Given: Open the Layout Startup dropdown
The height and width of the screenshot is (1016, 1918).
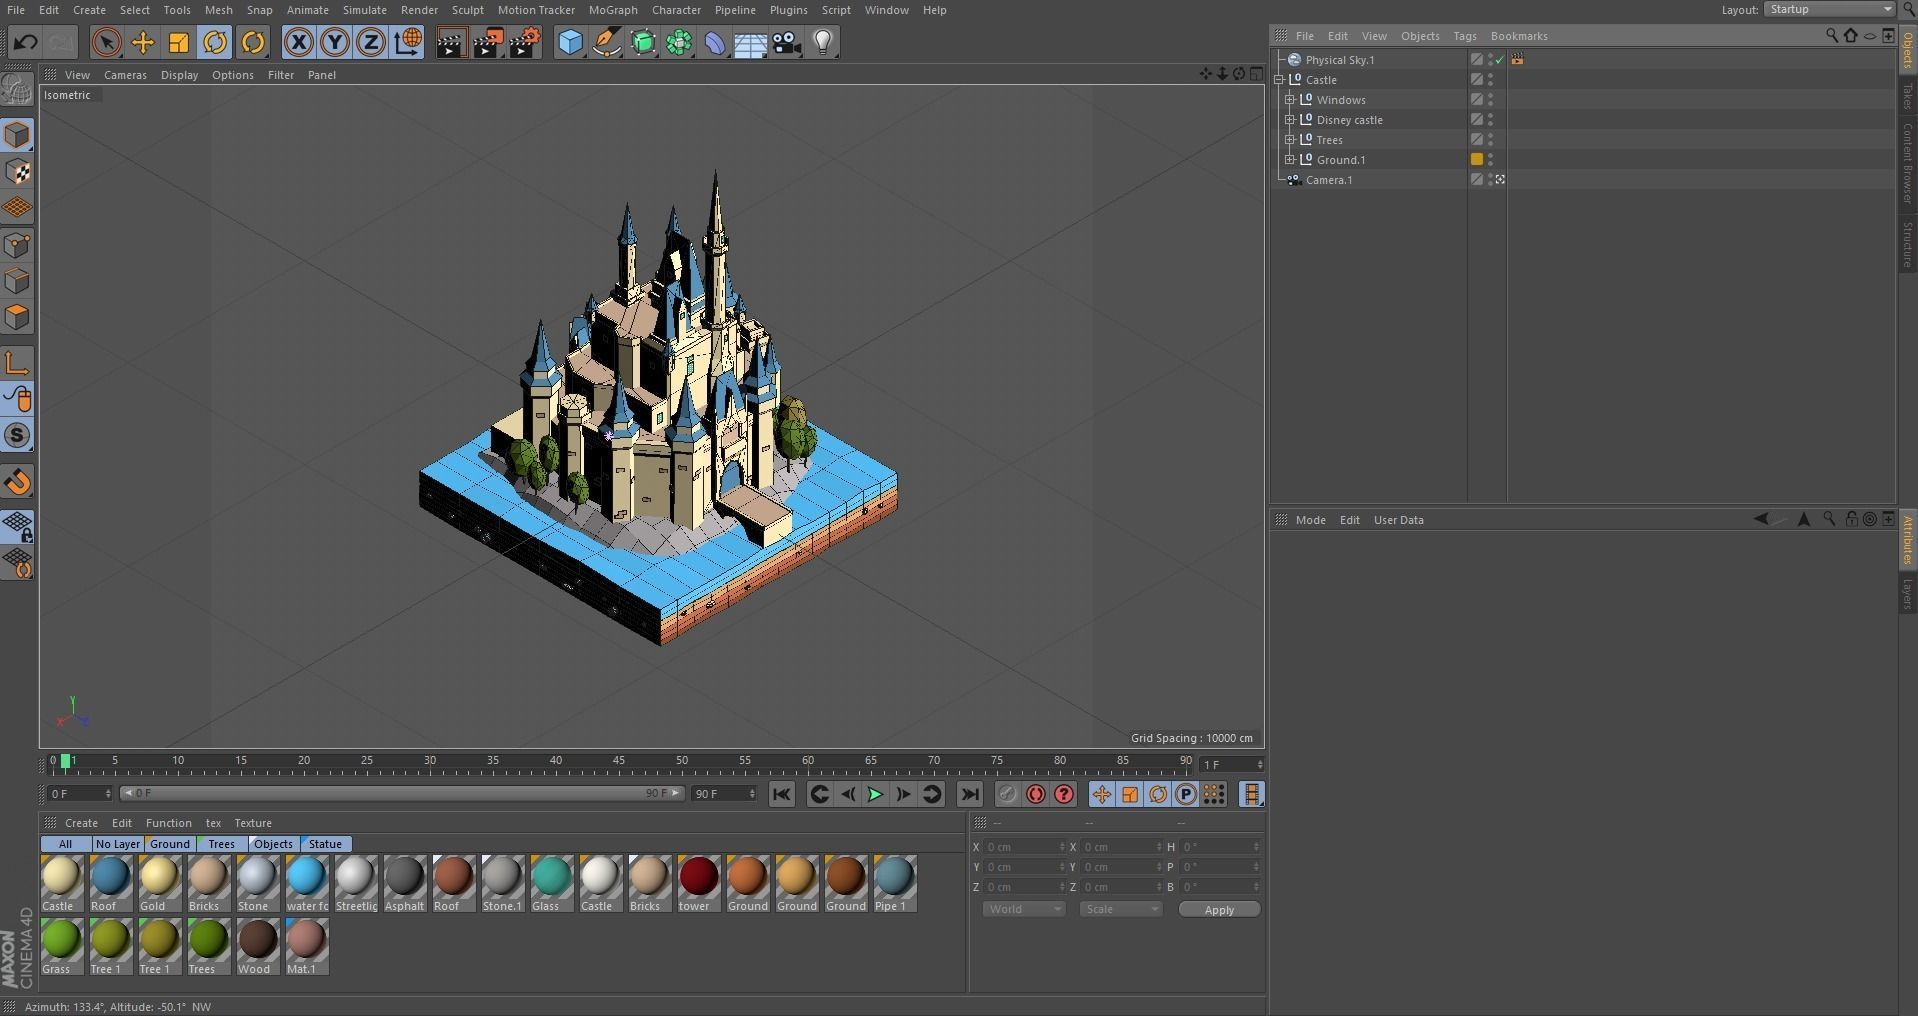Looking at the screenshot, I should point(1829,9).
